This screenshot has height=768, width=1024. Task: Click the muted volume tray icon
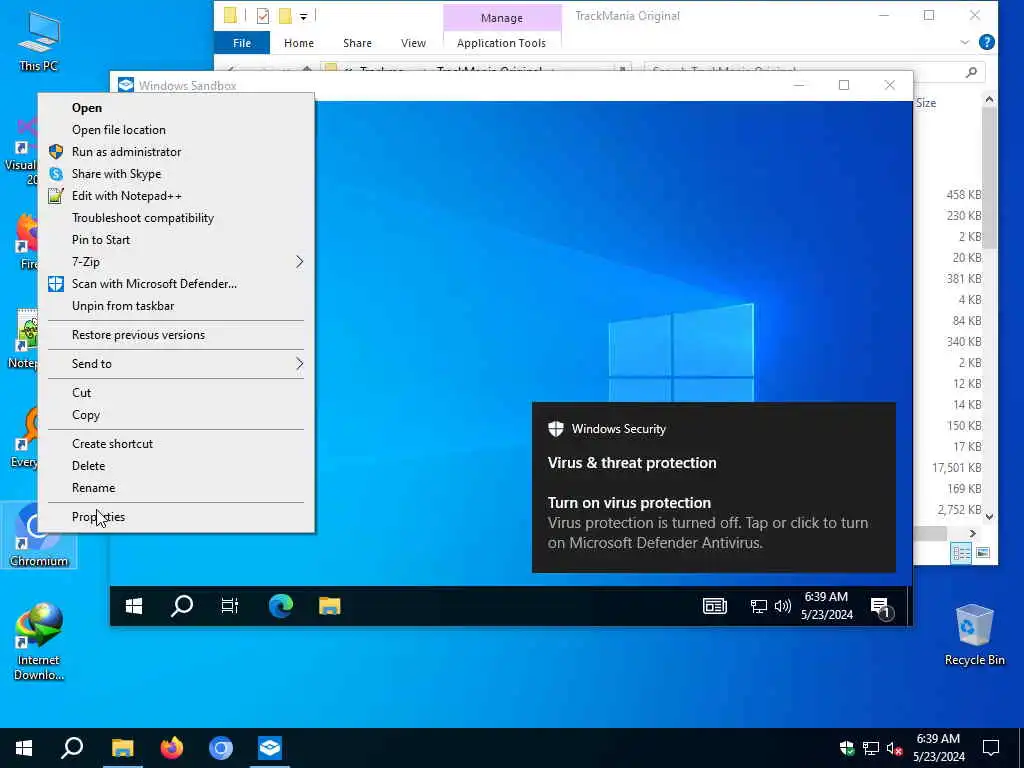(x=894, y=748)
